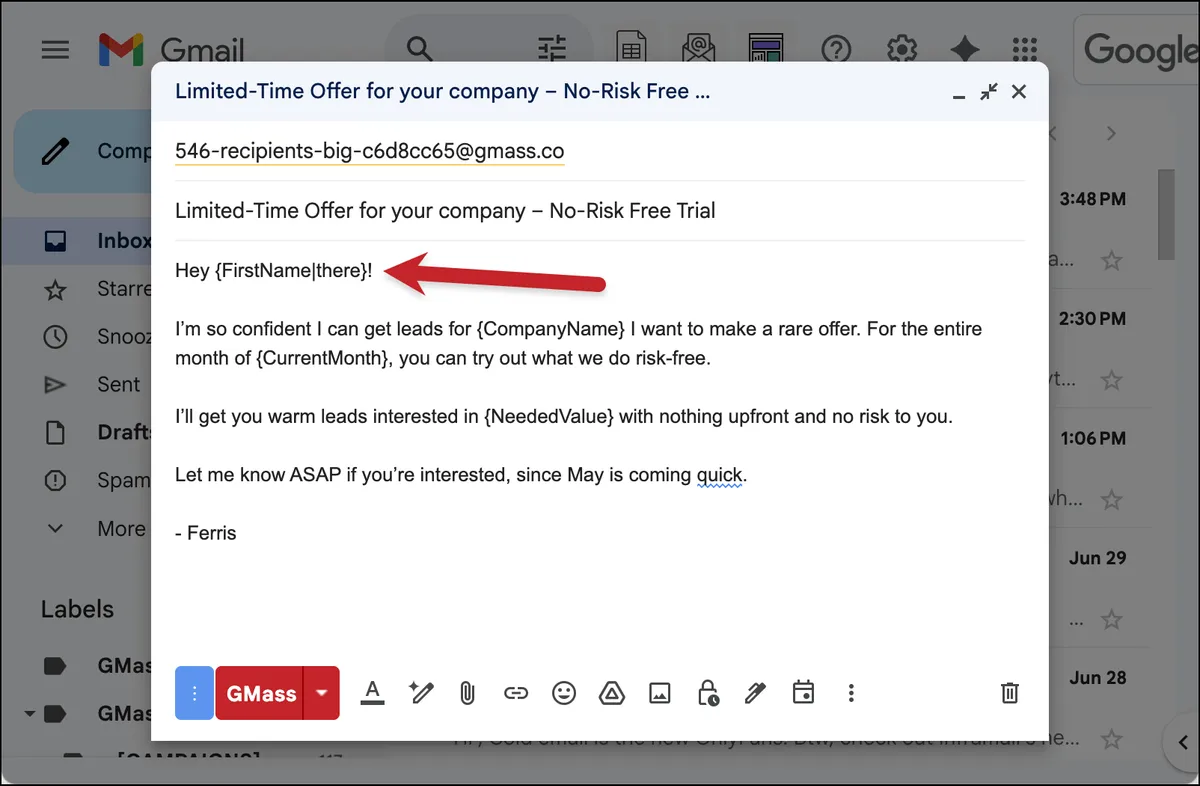Insert photo icon in compose toolbar
The height and width of the screenshot is (786, 1200).
coord(659,693)
